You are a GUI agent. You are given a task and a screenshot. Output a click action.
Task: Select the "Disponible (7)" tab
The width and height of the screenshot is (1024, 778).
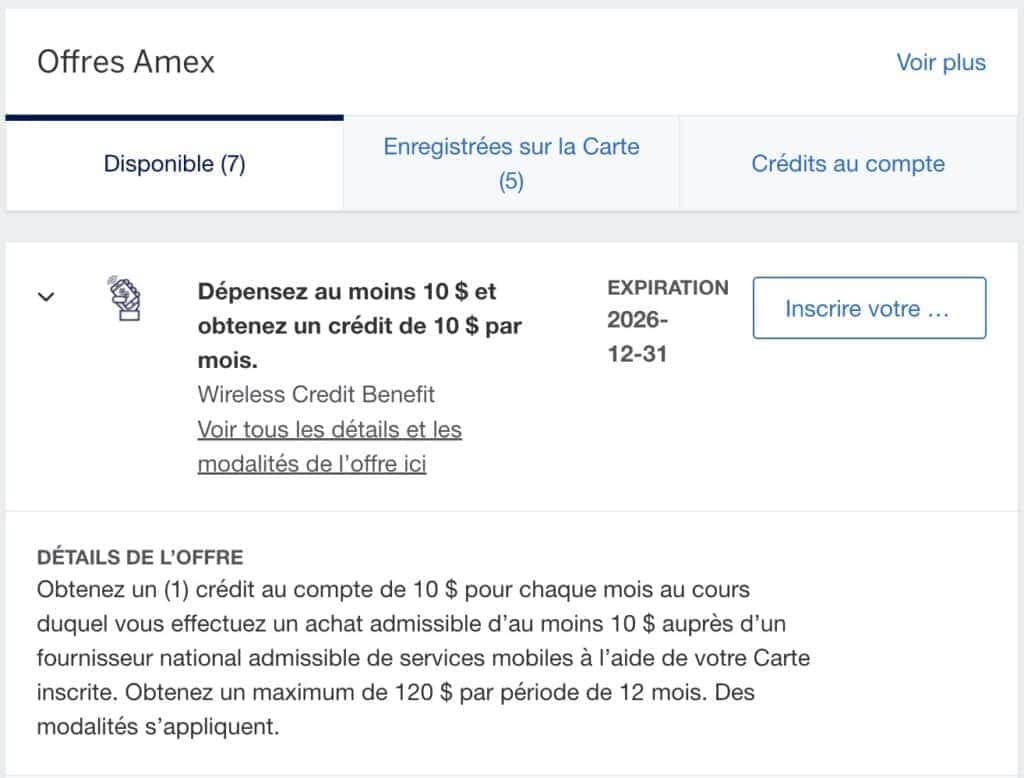pos(174,164)
